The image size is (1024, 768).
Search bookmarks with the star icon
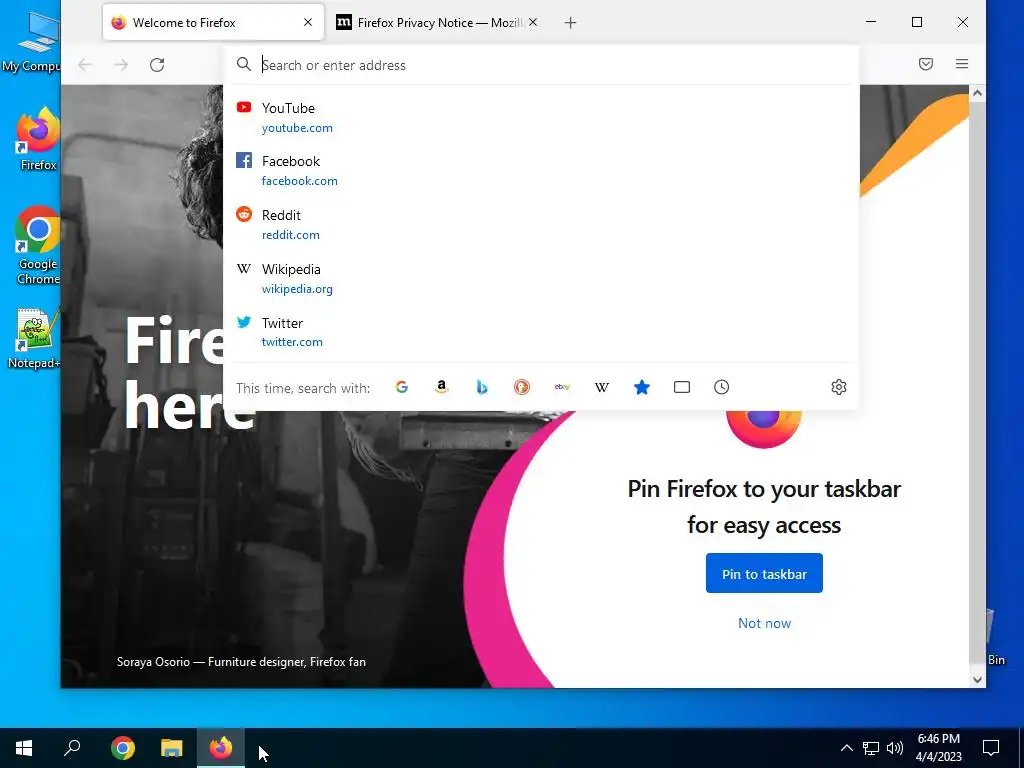coord(642,387)
